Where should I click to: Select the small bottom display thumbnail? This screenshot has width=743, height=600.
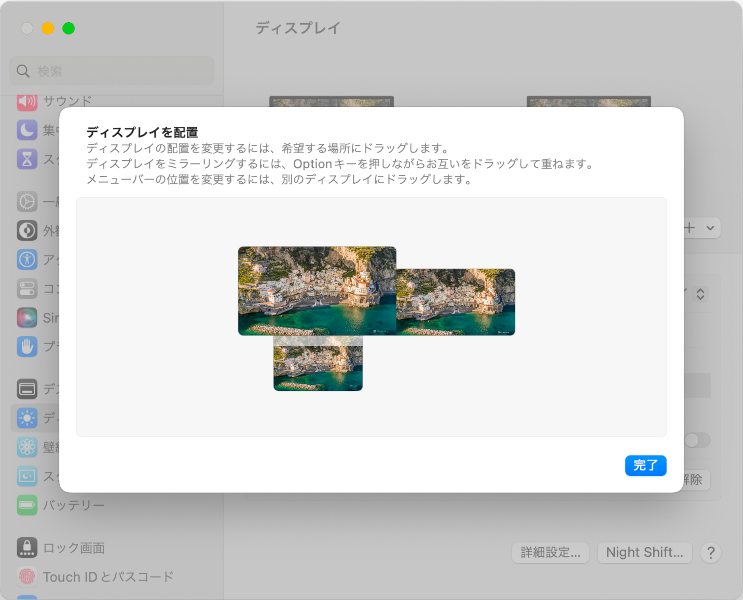point(318,364)
